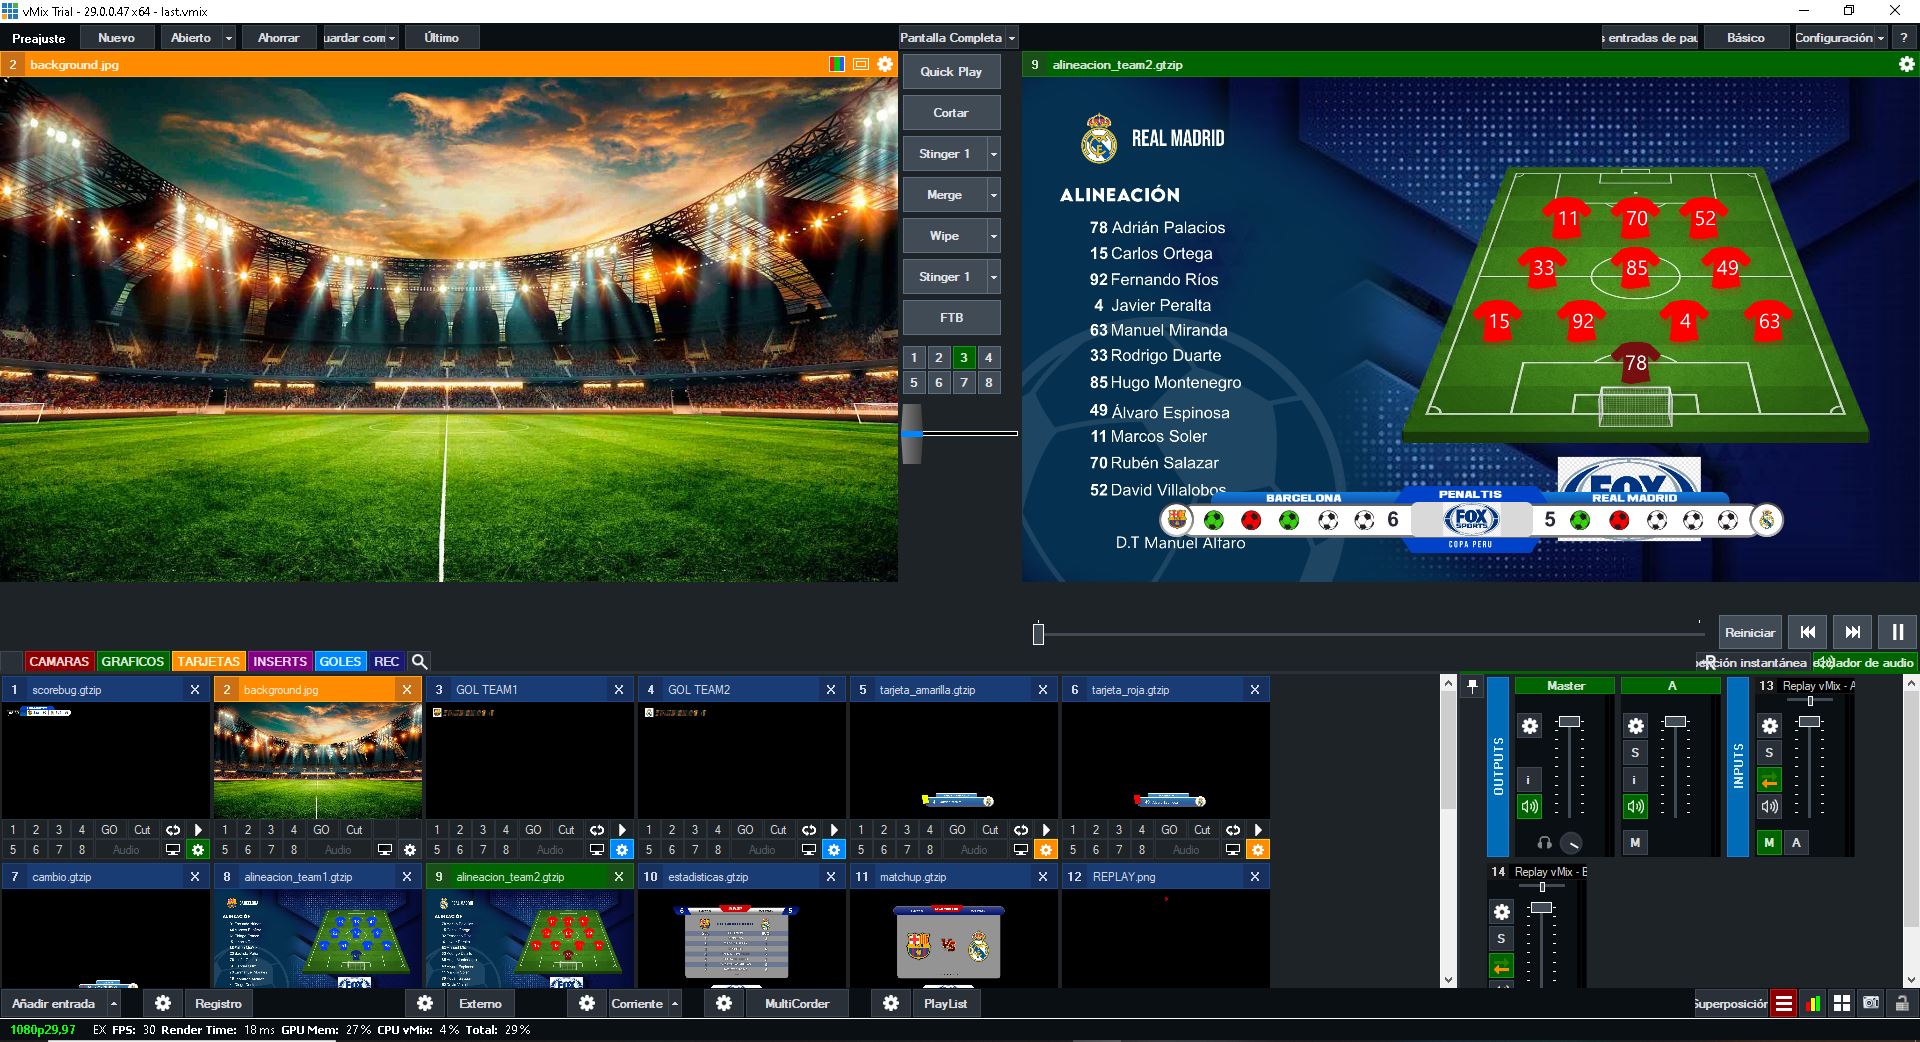Toggle M button on bus A
This screenshot has width=1920, height=1042.
[x=1635, y=843]
